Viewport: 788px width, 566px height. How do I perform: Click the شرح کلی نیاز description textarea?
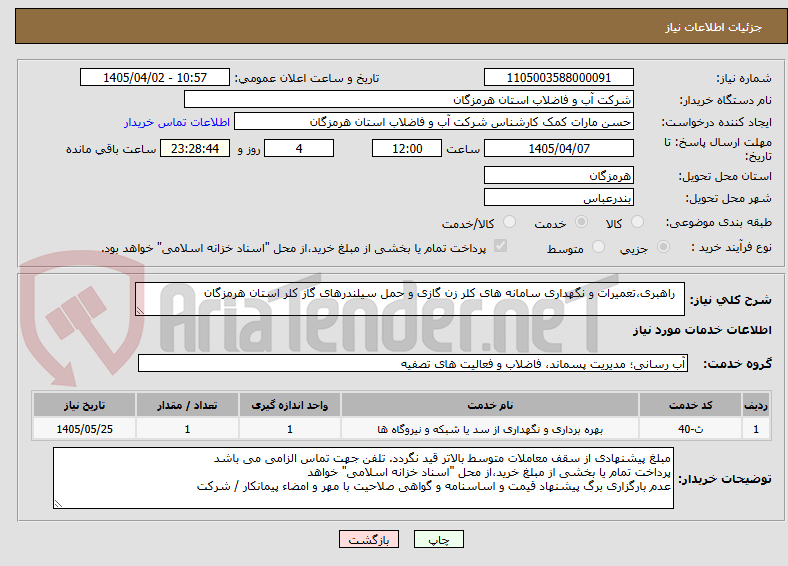tap(410, 299)
